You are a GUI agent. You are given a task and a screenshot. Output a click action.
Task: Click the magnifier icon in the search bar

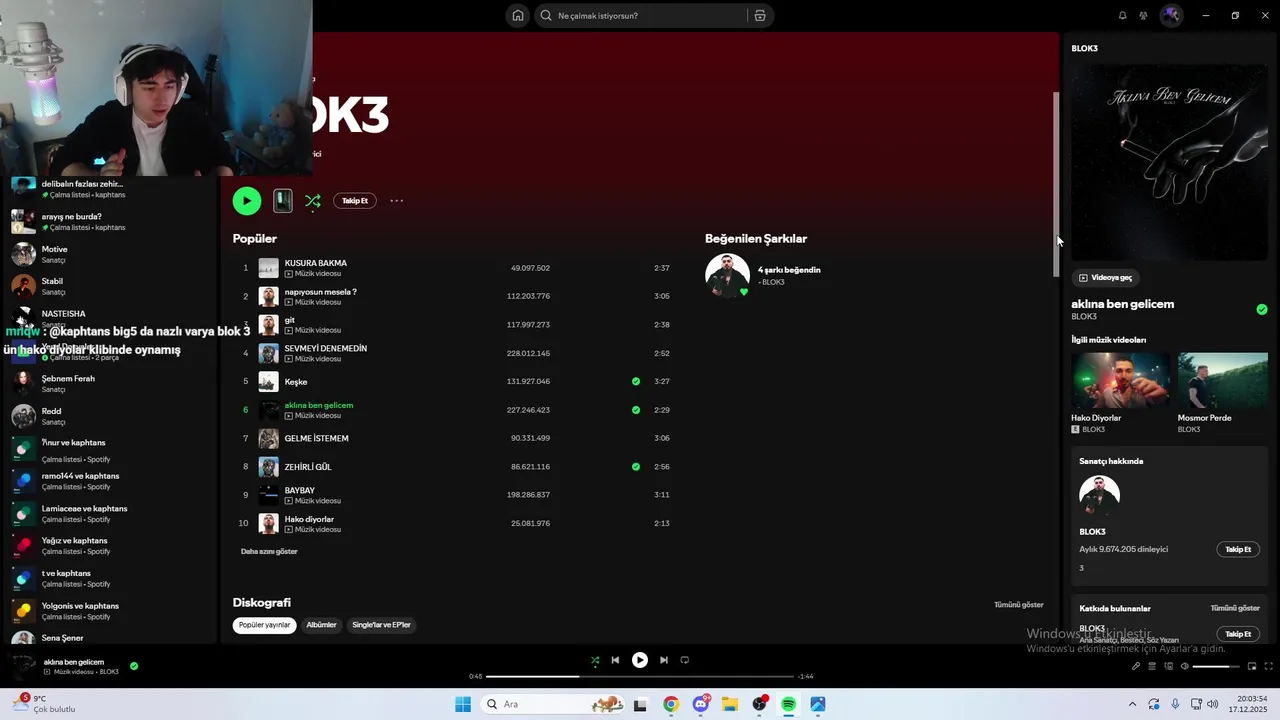pyautogui.click(x=546, y=16)
